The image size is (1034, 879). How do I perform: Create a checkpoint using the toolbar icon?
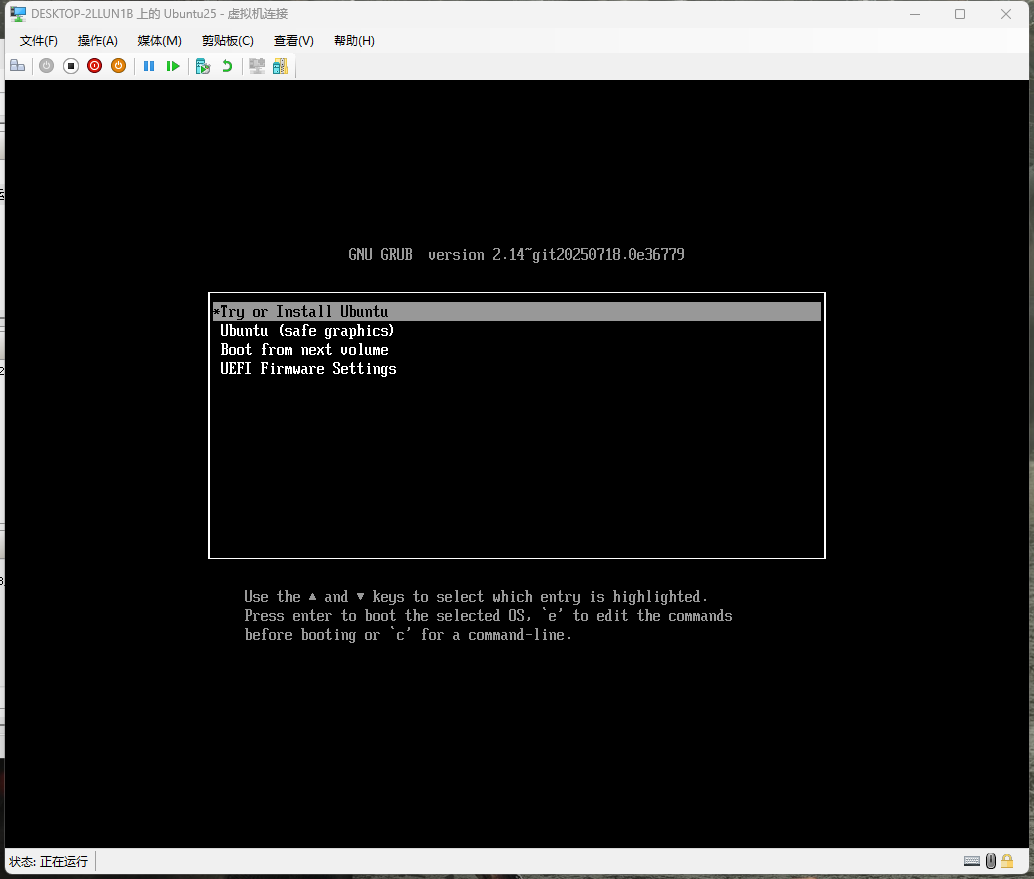tap(203, 66)
